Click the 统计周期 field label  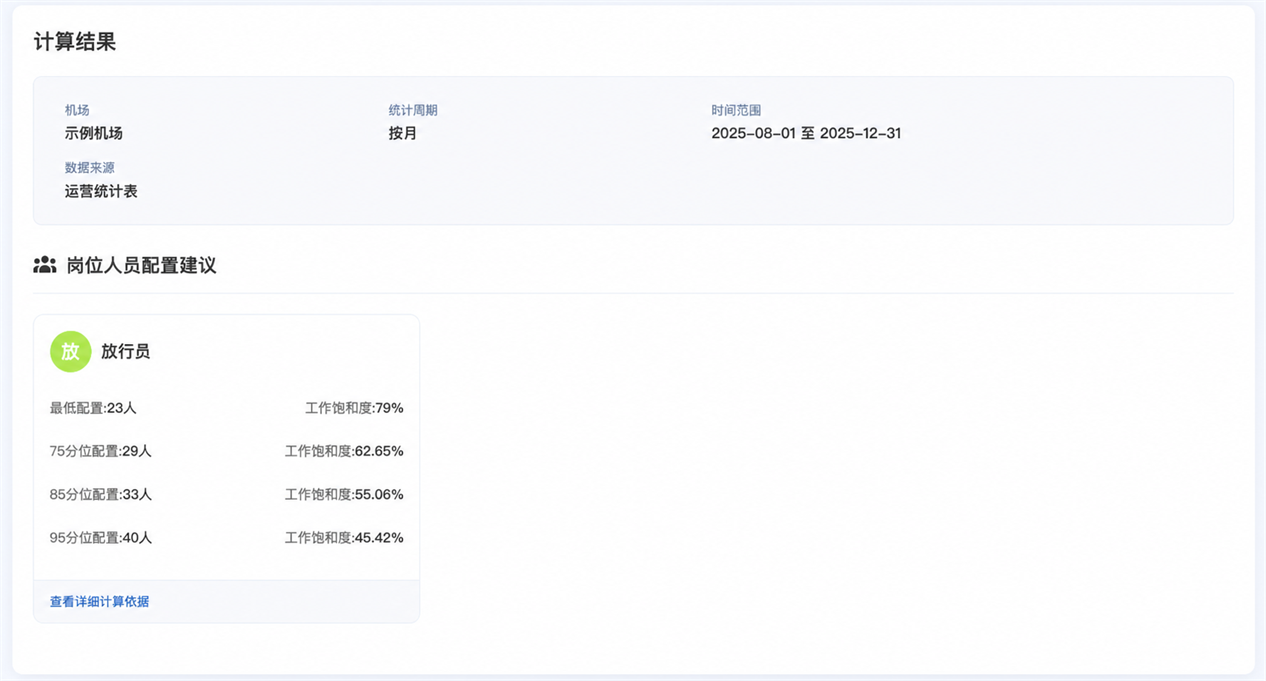(x=413, y=110)
